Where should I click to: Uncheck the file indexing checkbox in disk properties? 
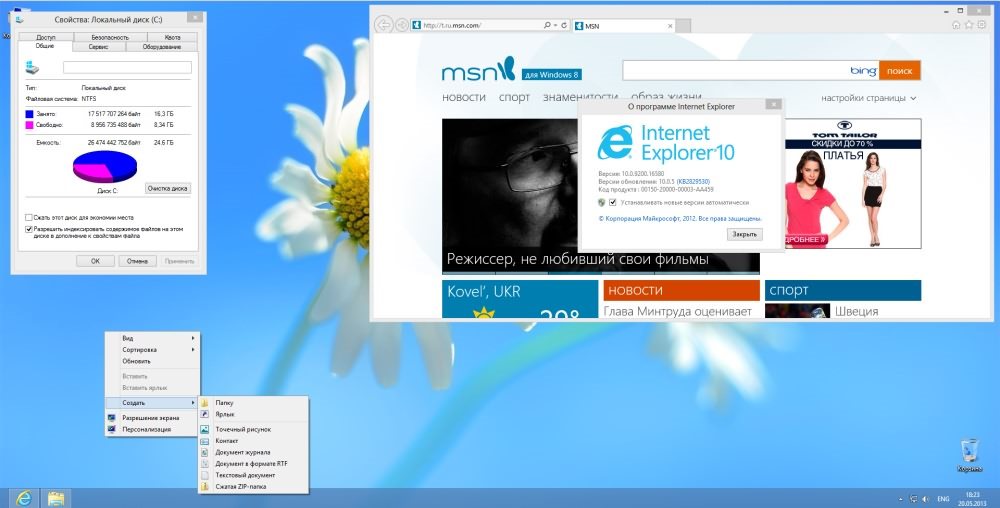coord(29,228)
